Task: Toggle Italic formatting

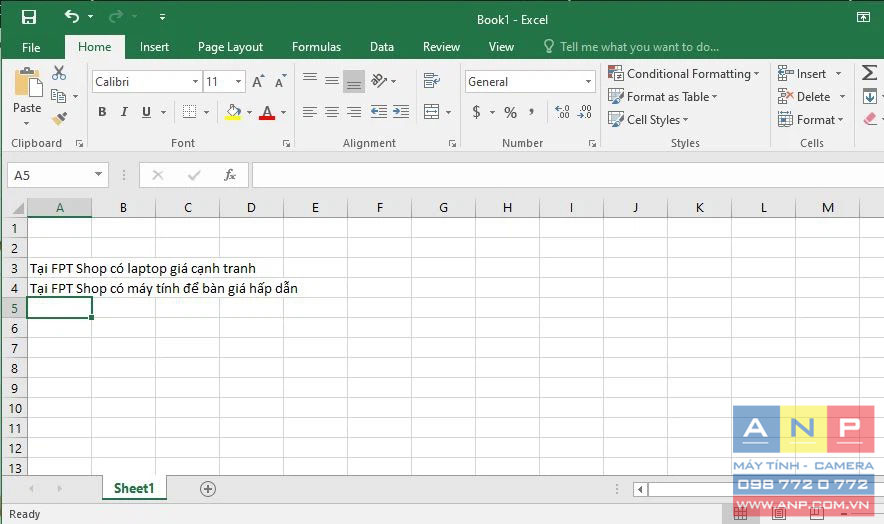Action: coord(124,112)
